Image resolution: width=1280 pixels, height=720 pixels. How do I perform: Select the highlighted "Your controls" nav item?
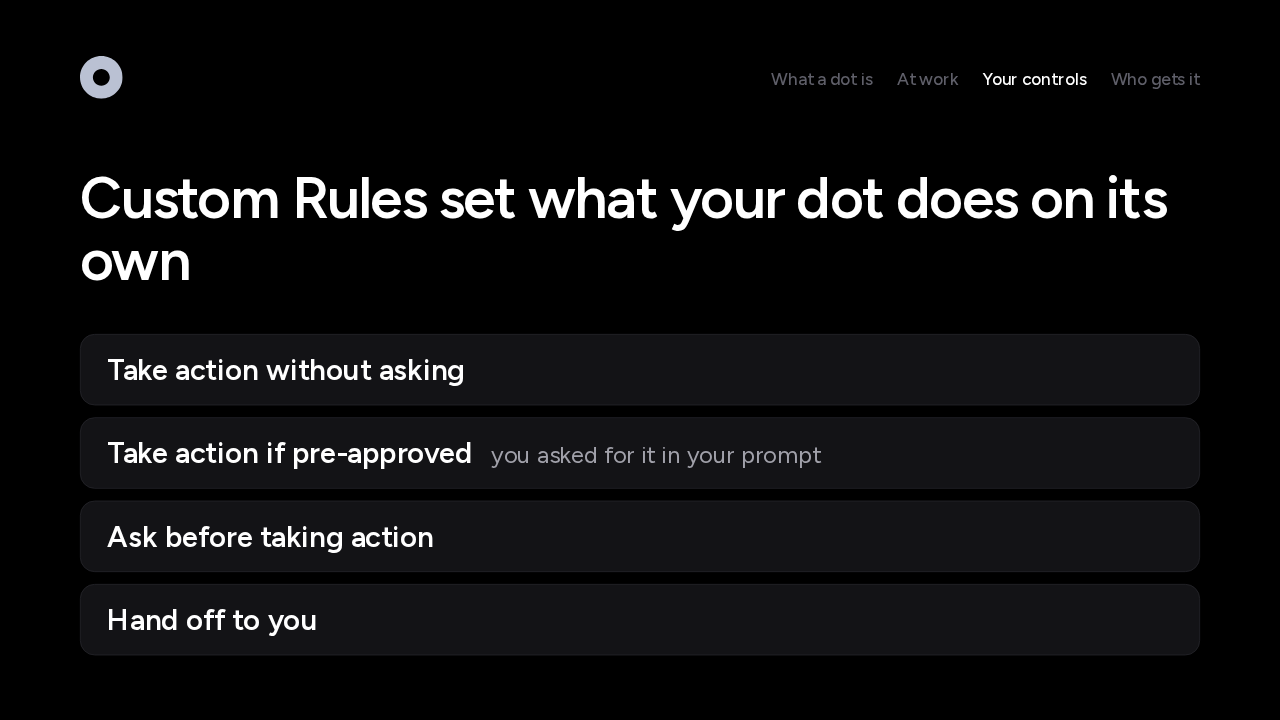1035,79
